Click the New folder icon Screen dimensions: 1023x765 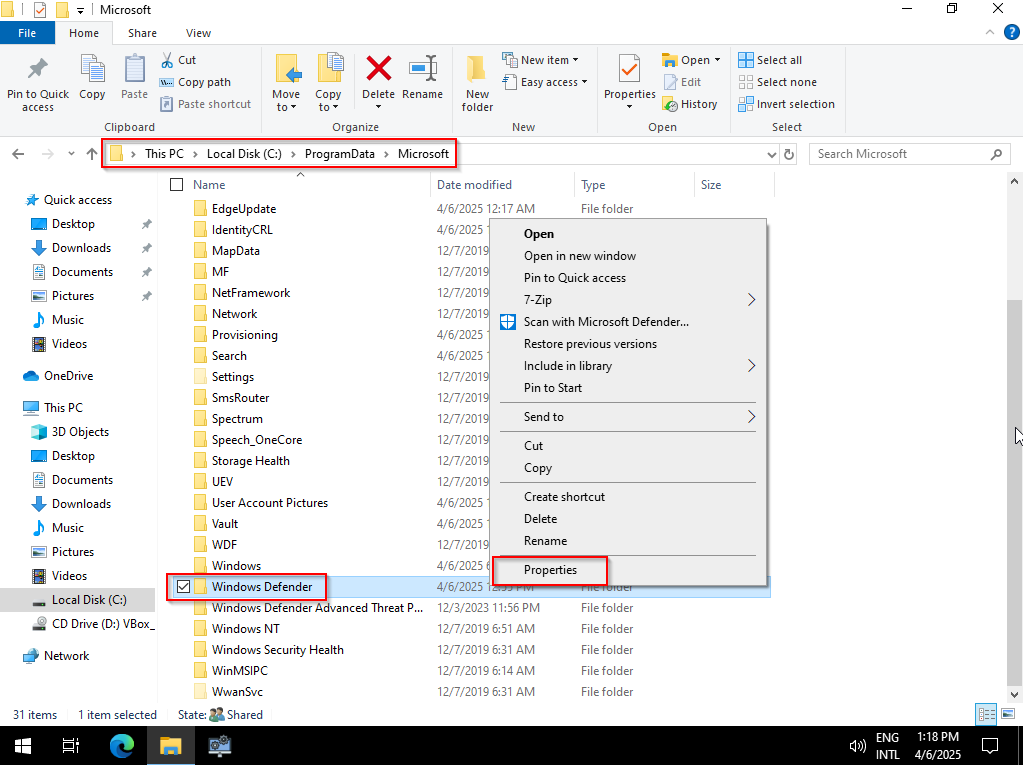point(477,68)
